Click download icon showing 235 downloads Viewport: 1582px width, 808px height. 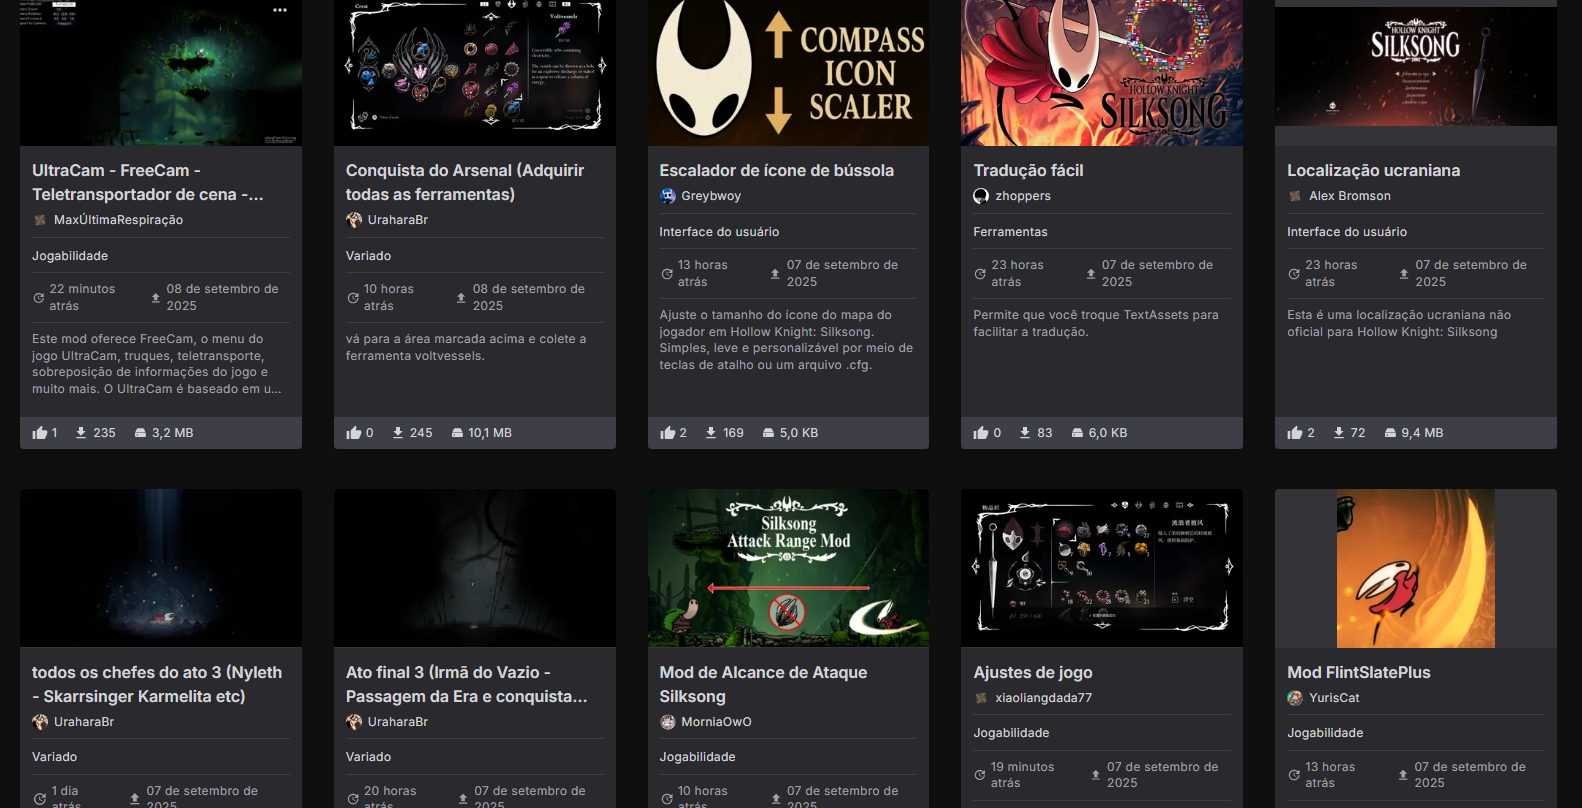tap(81, 433)
